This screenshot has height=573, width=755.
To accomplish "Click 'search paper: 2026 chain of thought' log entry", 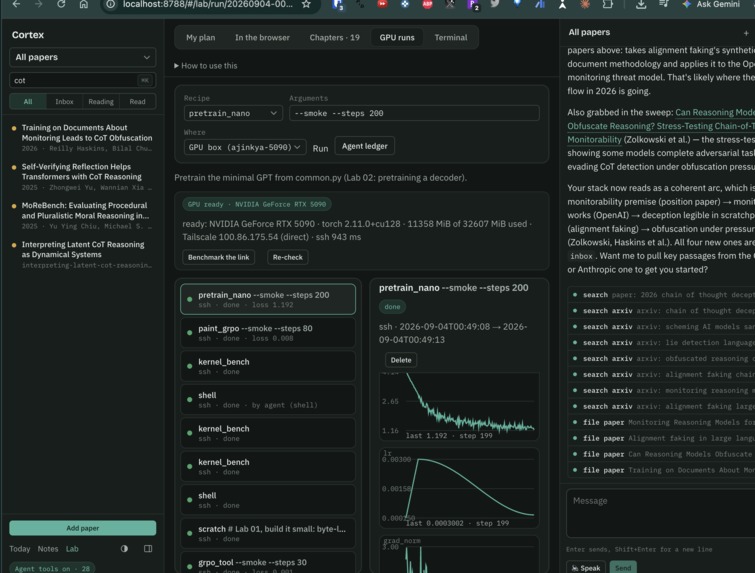I will click(x=661, y=295).
